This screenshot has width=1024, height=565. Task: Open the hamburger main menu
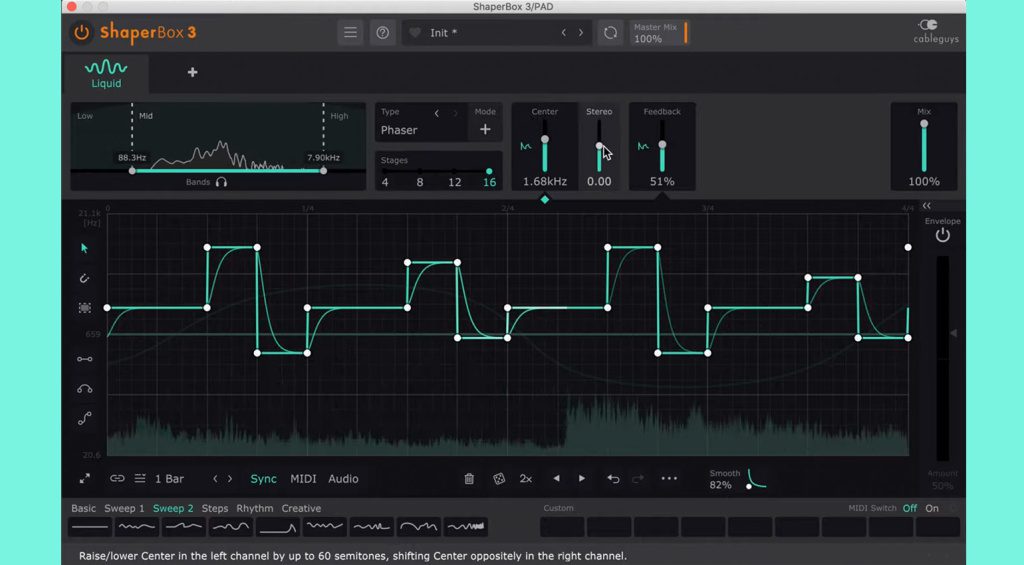click(350, 33)
